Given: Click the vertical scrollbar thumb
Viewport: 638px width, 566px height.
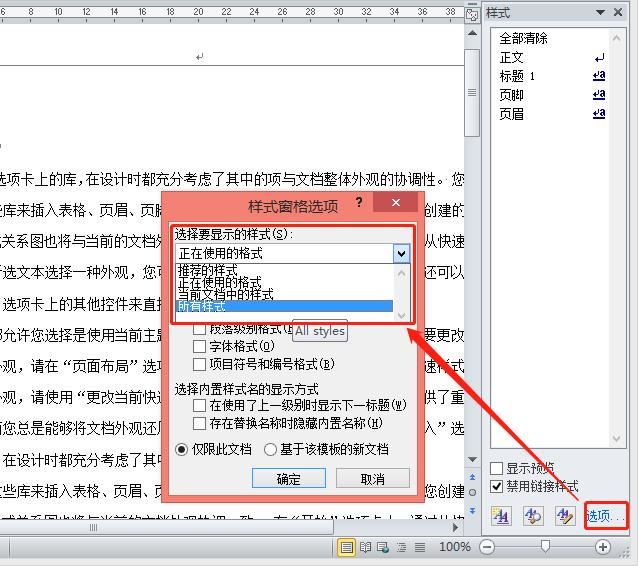Looking at the screenshot, I should (x=472, y=93).
